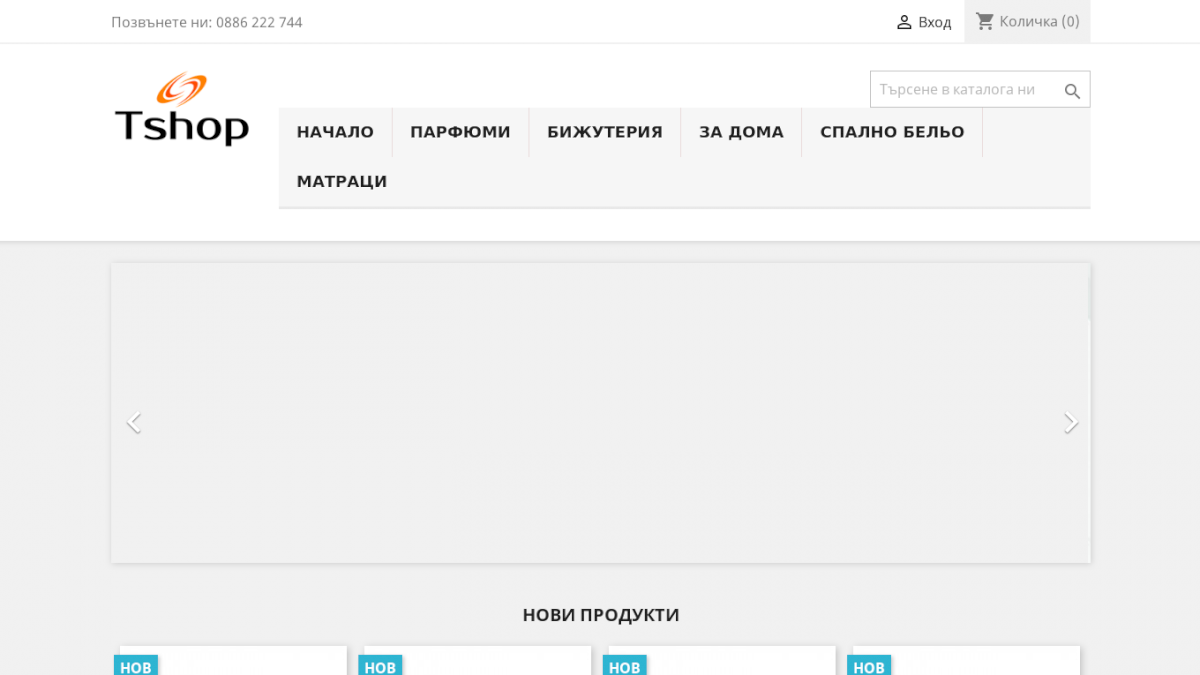The width and height of the screenshot is (1200, 675).
Task: Open the ПАРФЮМИ menu item
Action: coord(460,131)
